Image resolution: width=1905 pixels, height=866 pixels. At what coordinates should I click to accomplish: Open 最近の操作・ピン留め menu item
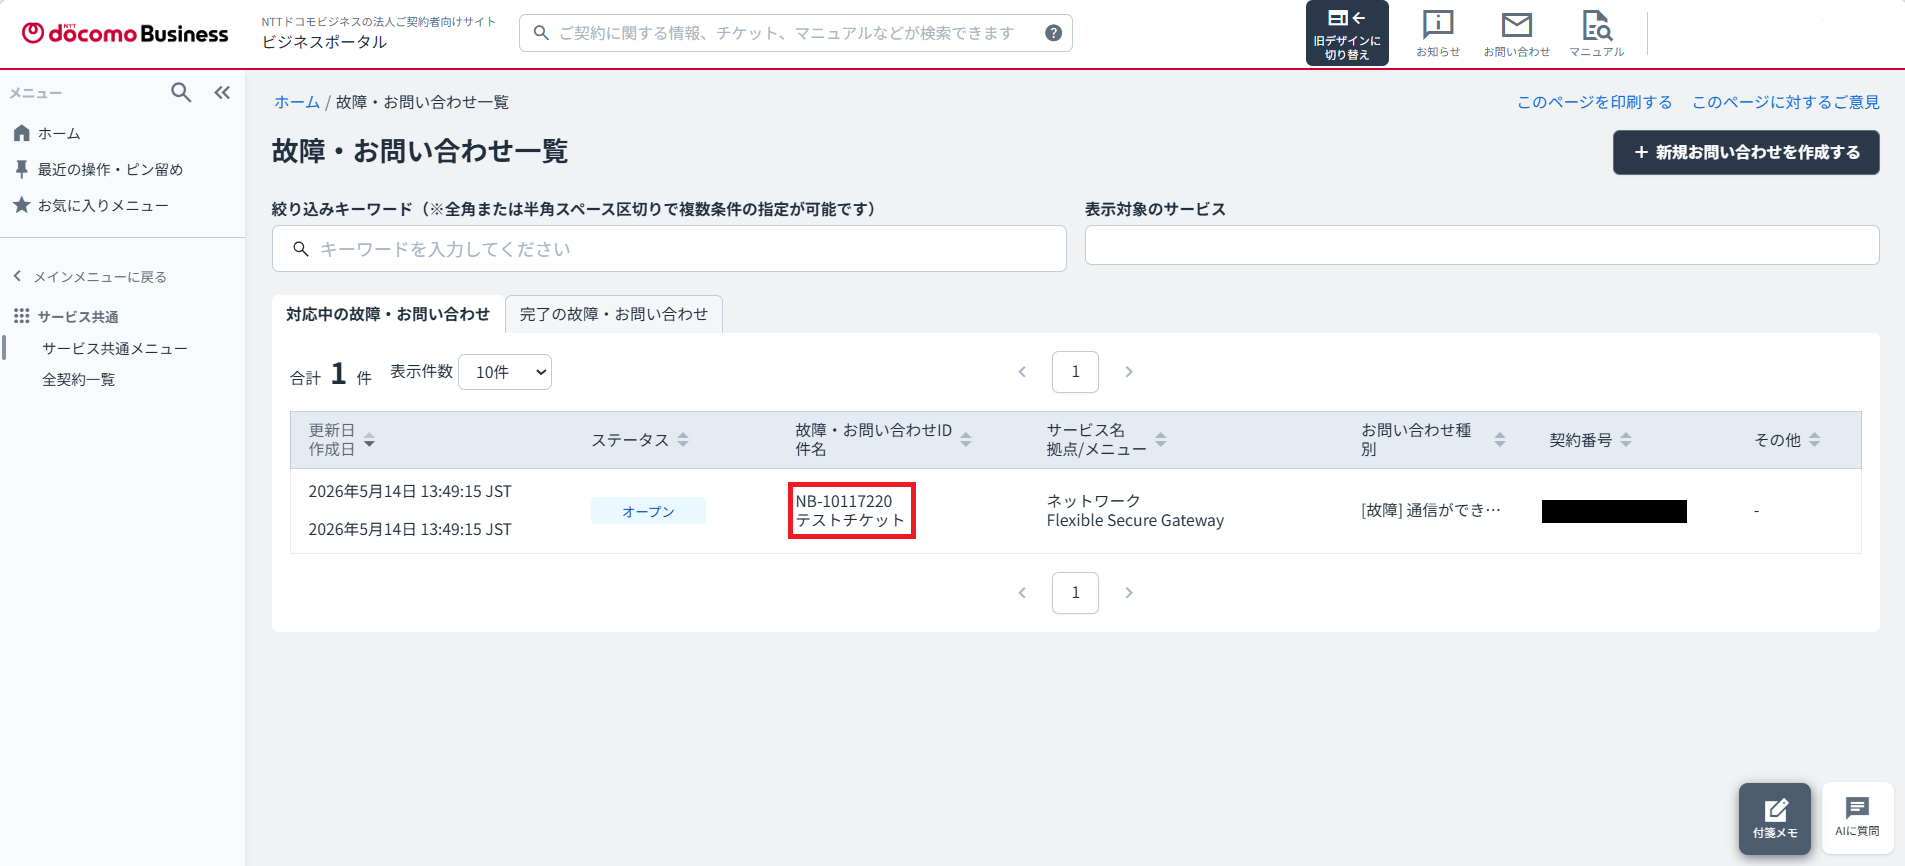click(x=110, y=169)
